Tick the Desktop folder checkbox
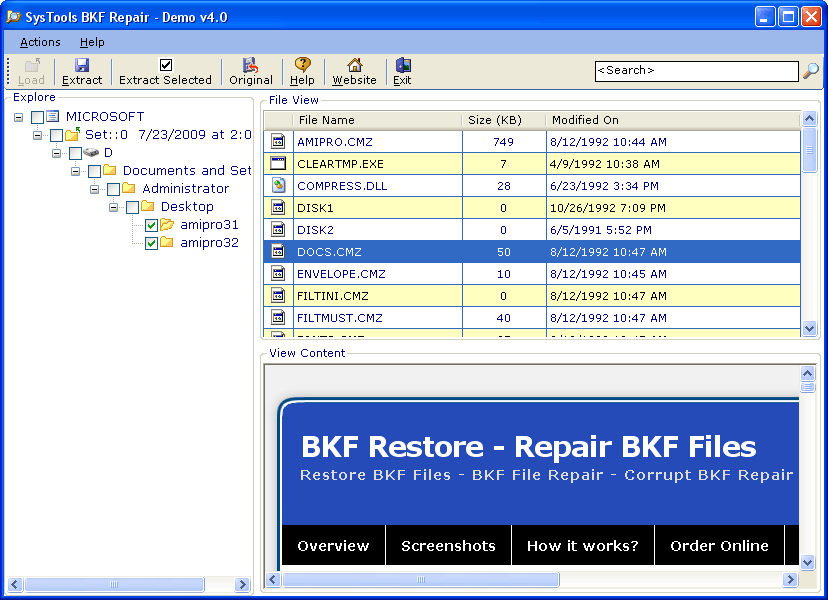828x600 pixels. coord(132,207)
